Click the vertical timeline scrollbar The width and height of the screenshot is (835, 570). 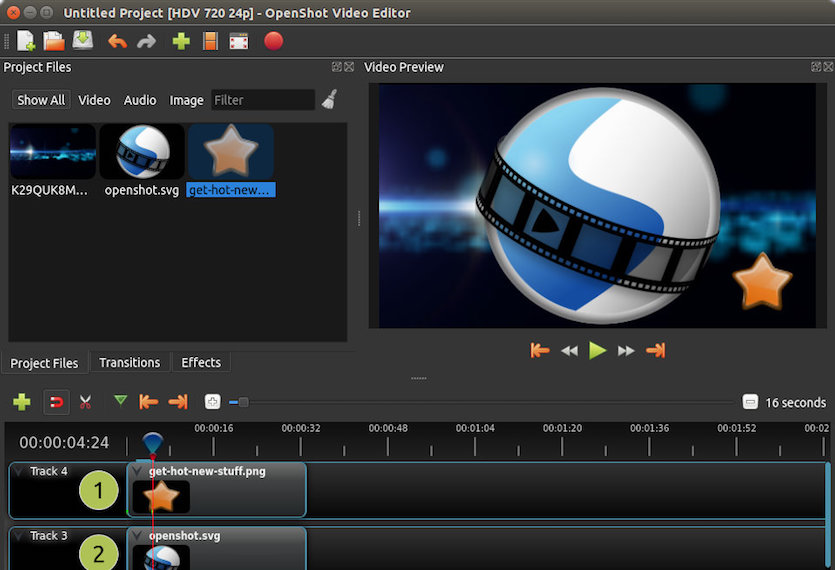point(828,516)
